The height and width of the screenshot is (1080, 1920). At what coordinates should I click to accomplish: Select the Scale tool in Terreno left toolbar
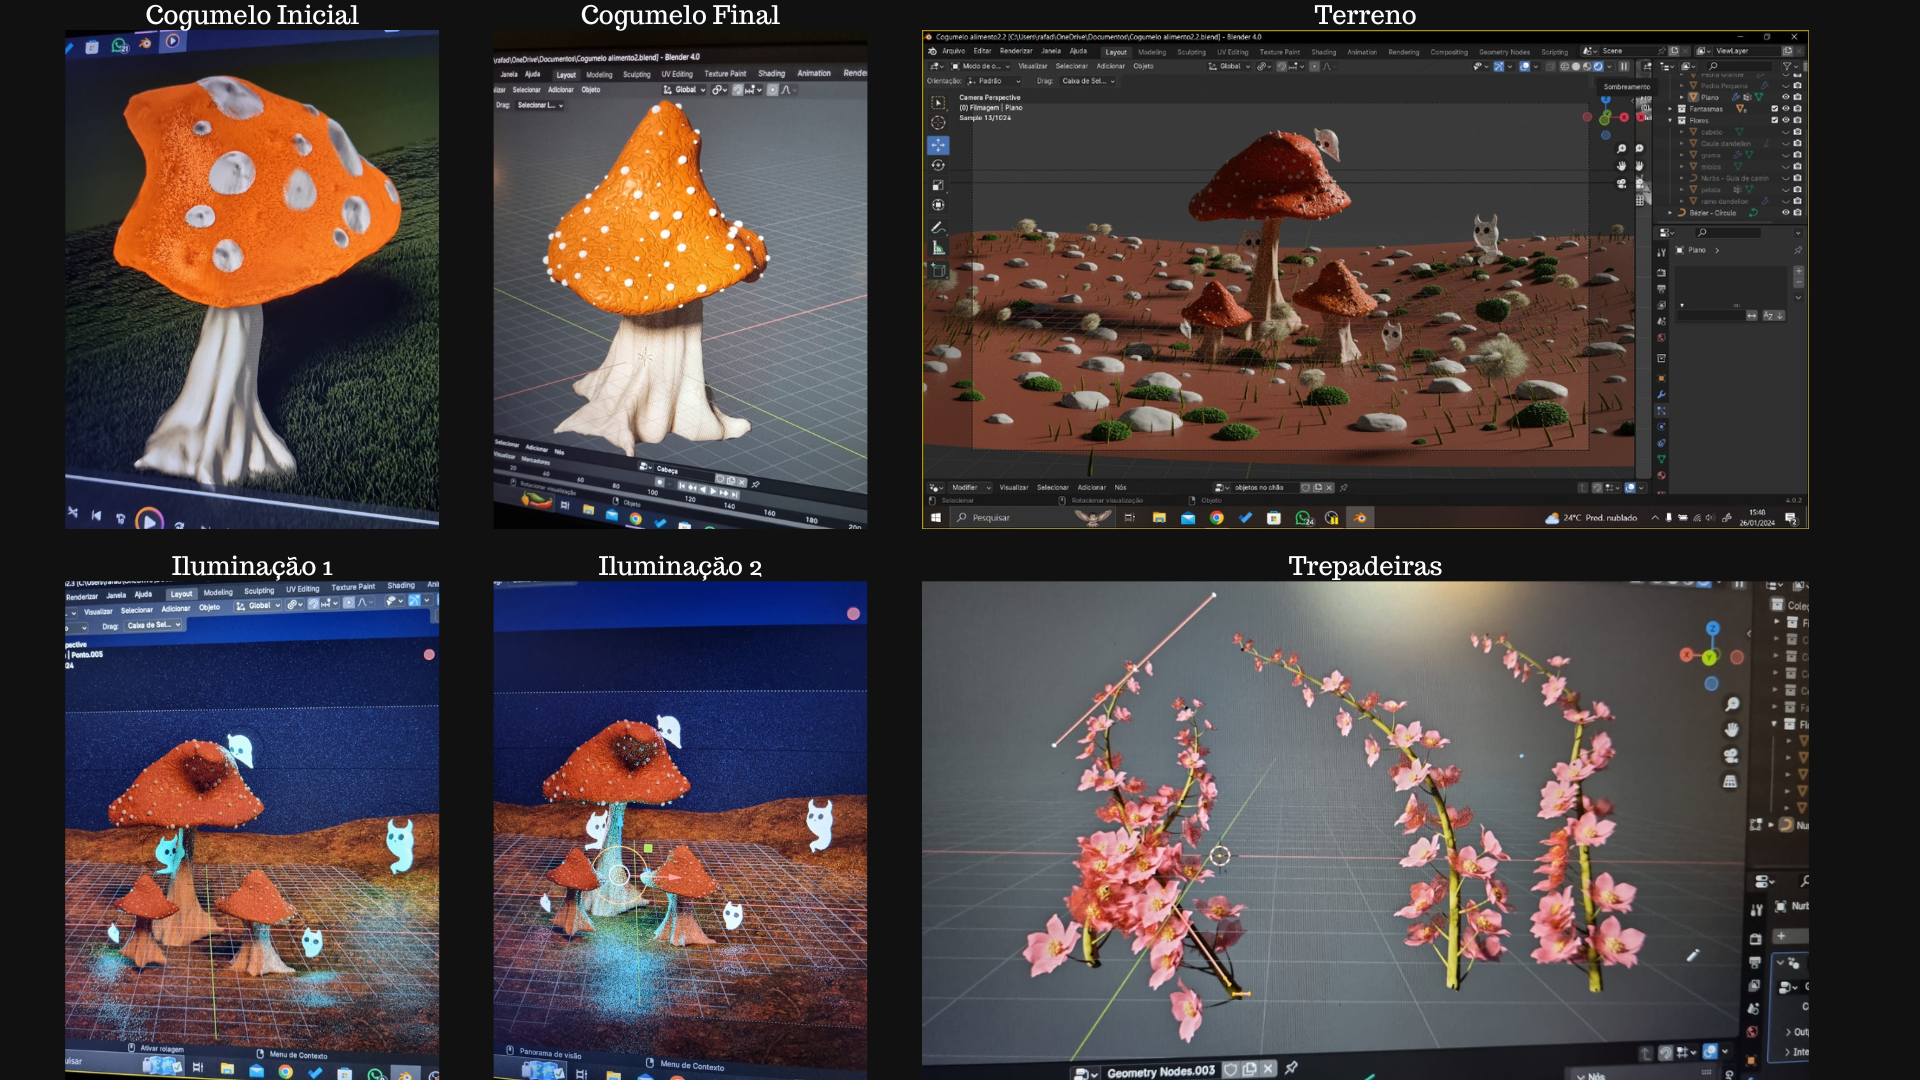[938, 185]
